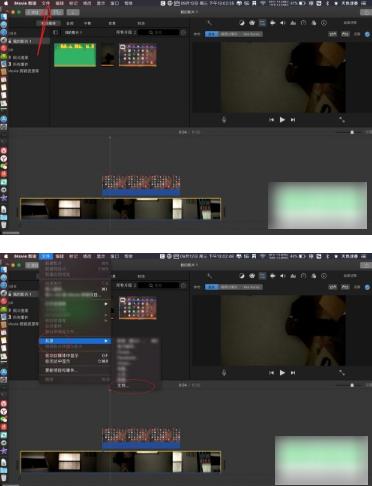Click the clip information icon in the upper window
This screenshot has width=372, height=486.
tap(324, 23)
